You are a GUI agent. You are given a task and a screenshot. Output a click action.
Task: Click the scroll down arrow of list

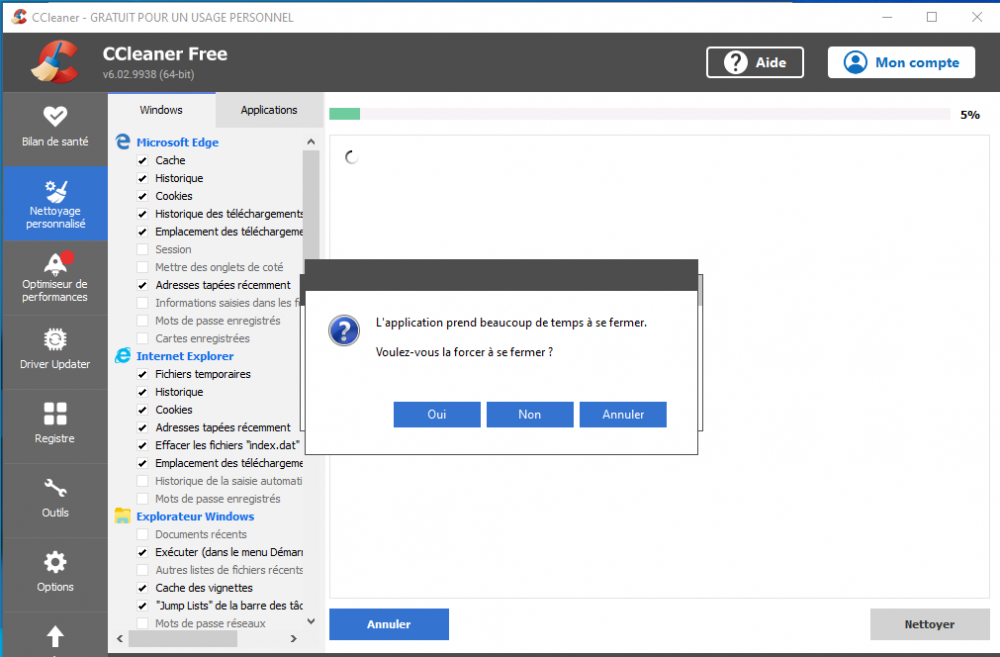click(x=311, y=621)
